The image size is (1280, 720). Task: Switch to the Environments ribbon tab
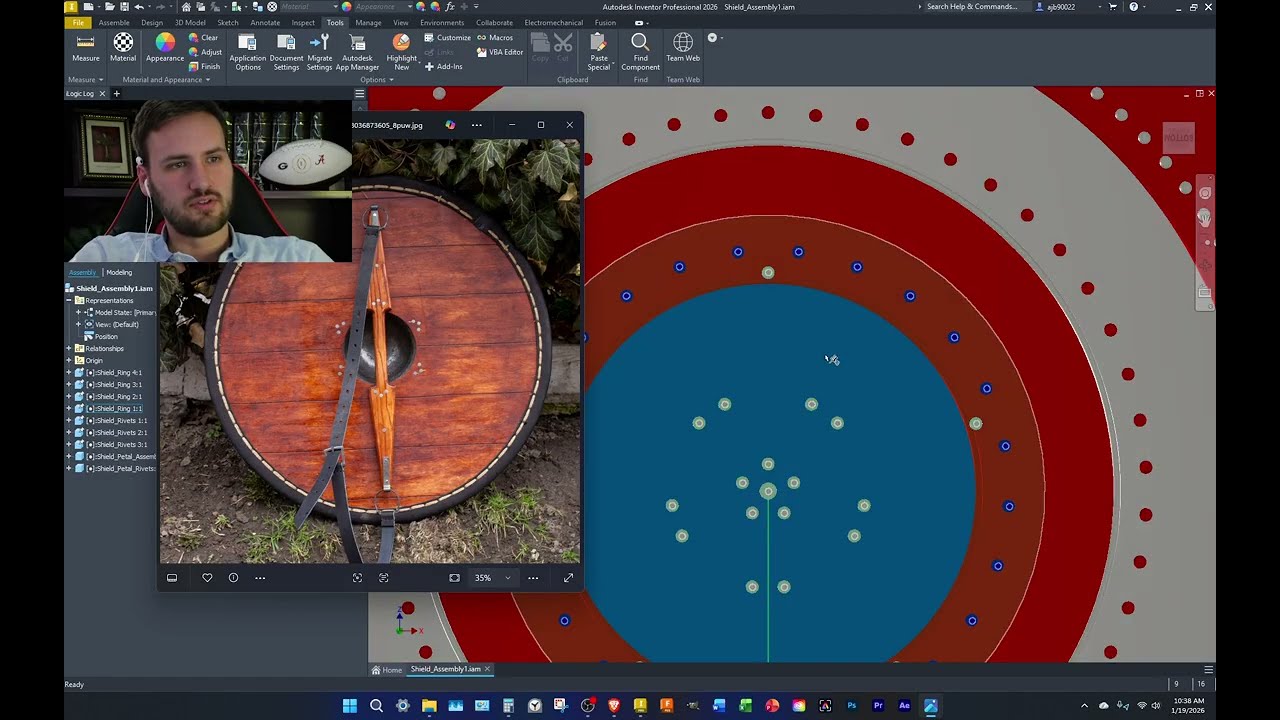[x=442, y=22]
